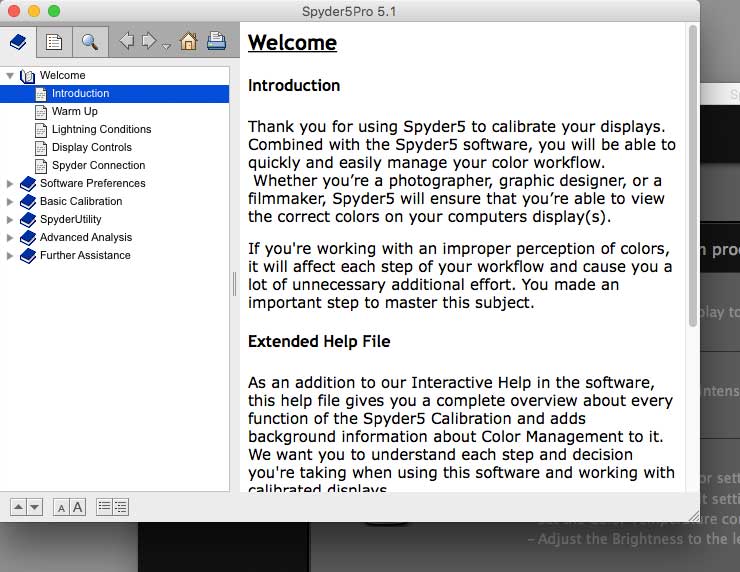The height and width of the screenshot is (572, 740).
Task: Expand the Further Assistance chapter
Action: (x=9, y=255)
